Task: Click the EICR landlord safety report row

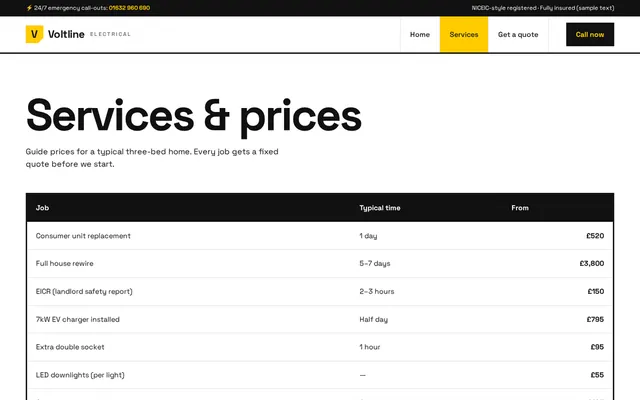Action: point(320,291)
